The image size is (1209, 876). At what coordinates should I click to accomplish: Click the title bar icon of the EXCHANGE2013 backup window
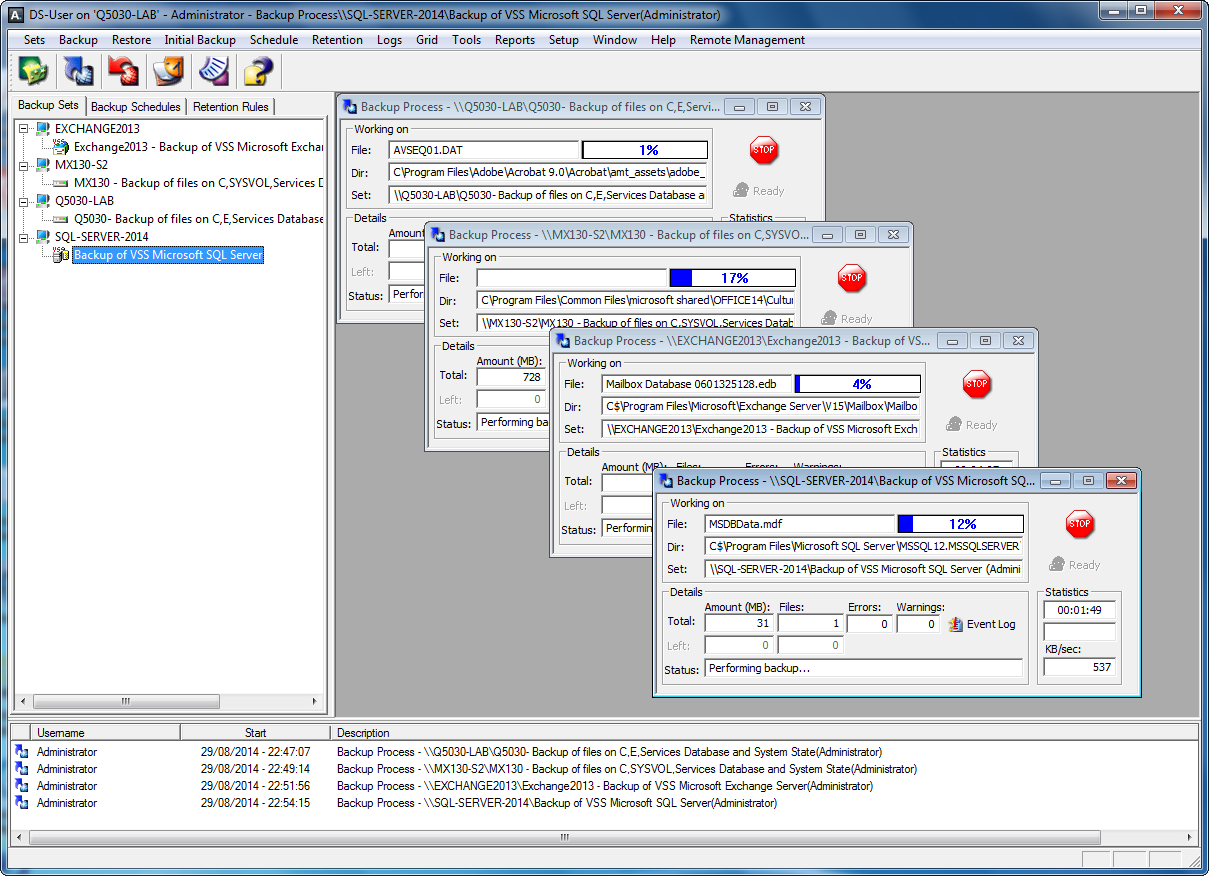[x=563, y=341]
